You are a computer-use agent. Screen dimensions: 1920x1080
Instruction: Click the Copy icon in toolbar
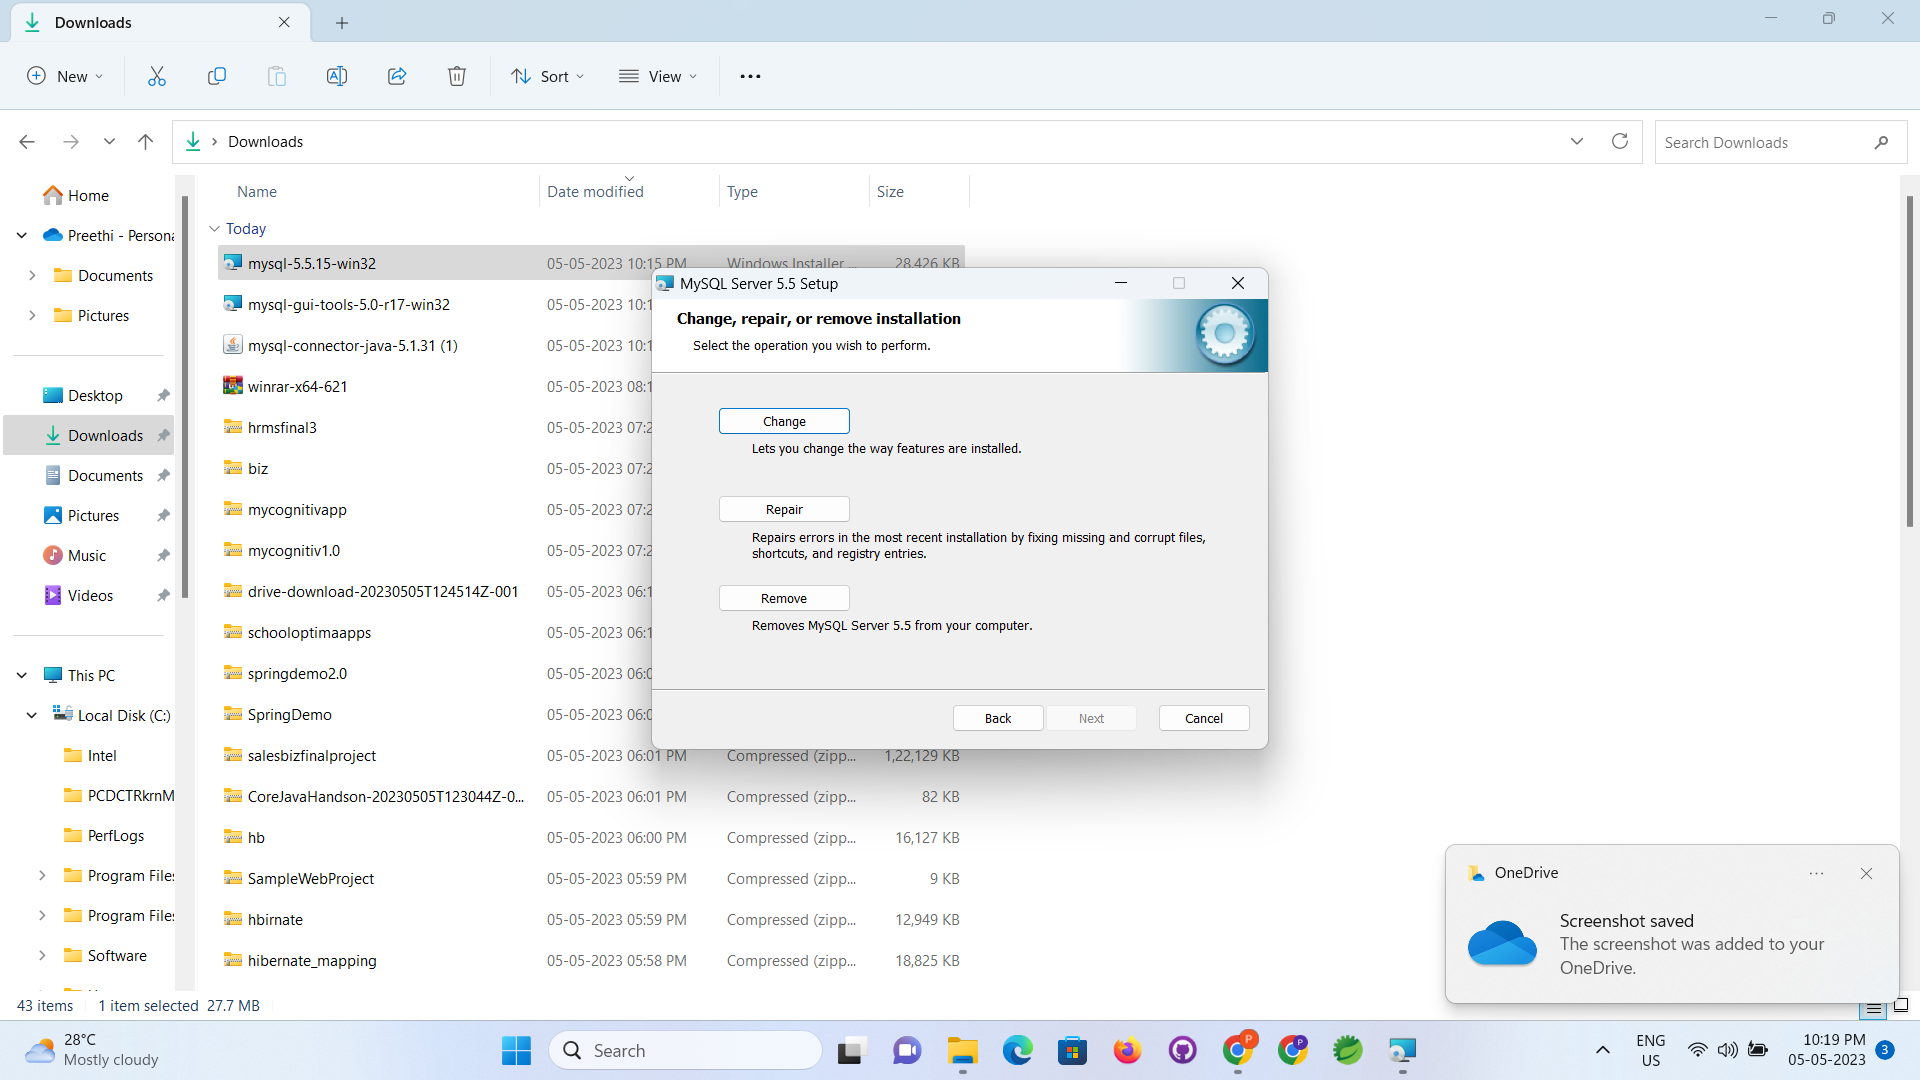pos(217,76)
